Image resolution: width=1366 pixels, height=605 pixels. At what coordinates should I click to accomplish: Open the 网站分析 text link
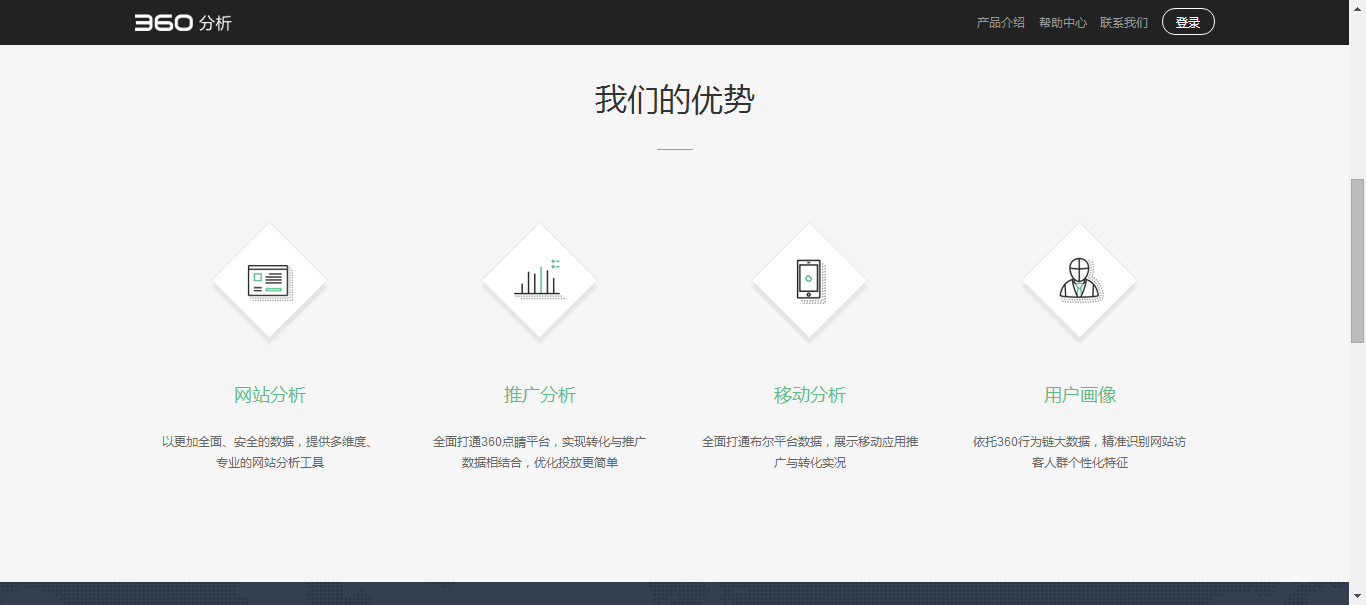269,395
